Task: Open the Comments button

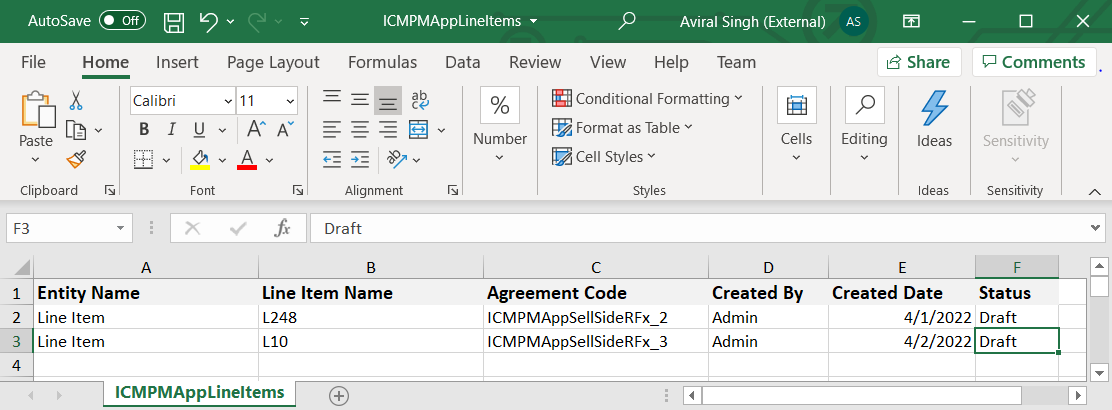Action: pos(1033,62)
